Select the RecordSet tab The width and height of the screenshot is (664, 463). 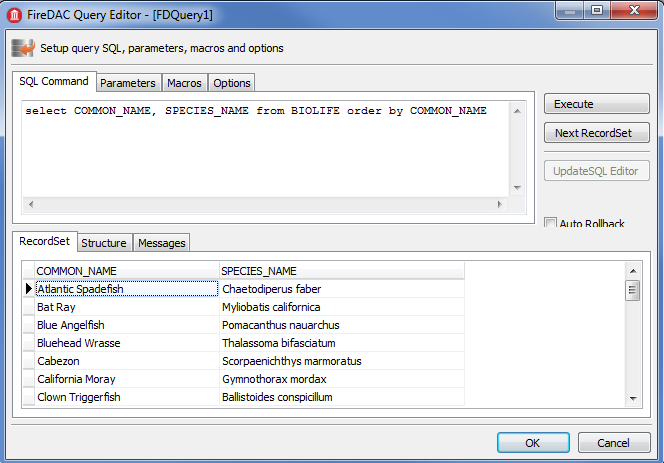tap(44, 241)
